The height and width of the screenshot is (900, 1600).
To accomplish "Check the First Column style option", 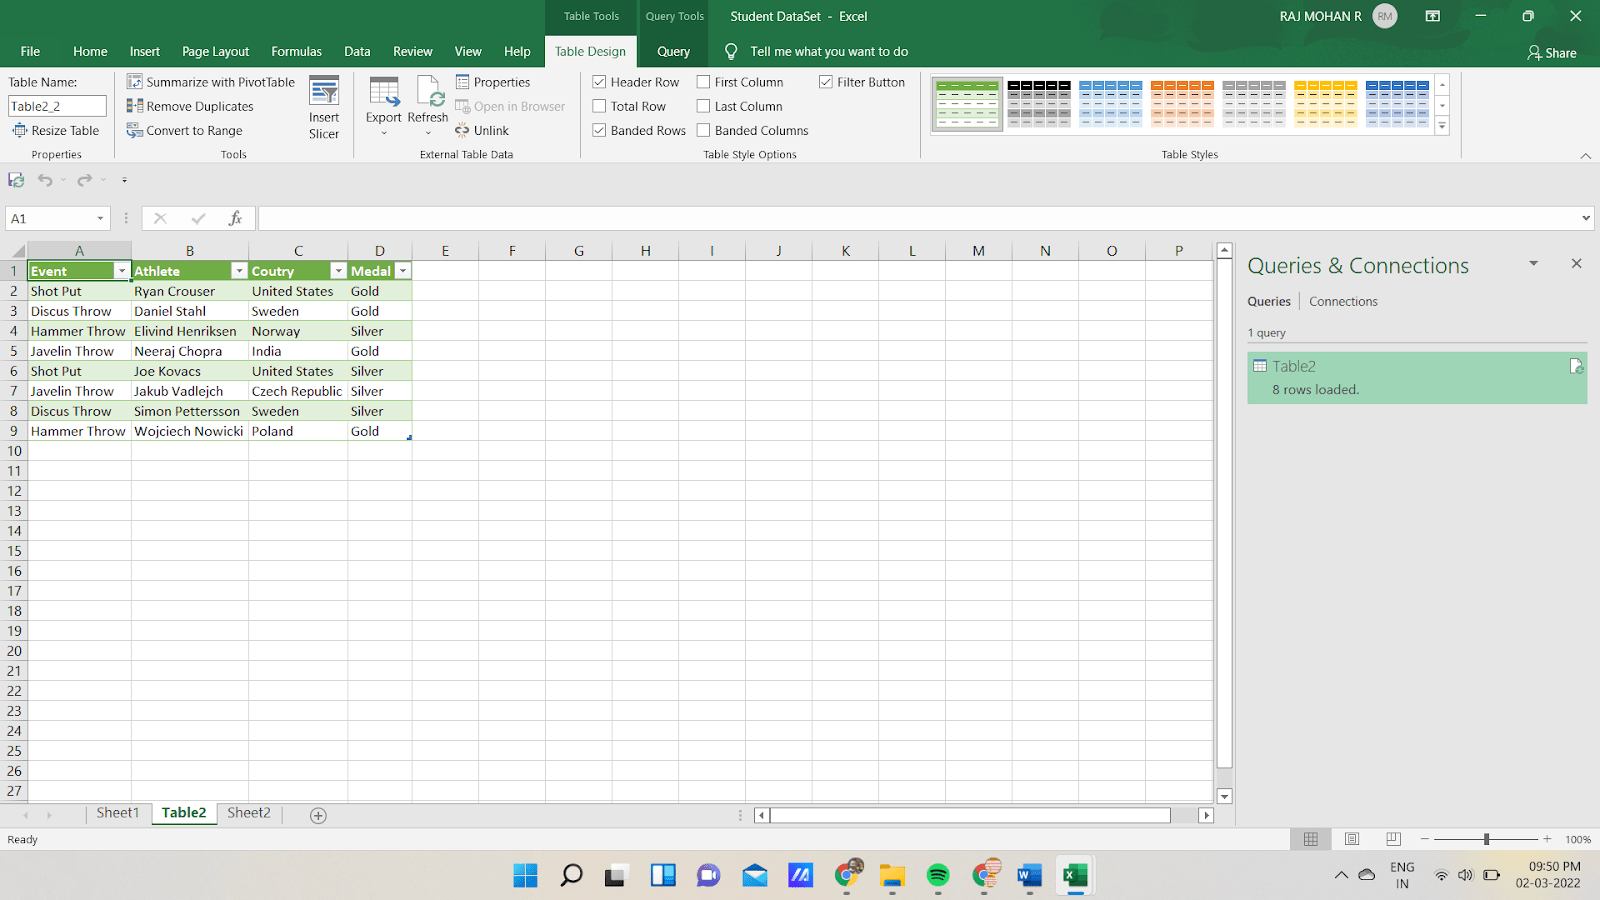I will tap(703, 81).
